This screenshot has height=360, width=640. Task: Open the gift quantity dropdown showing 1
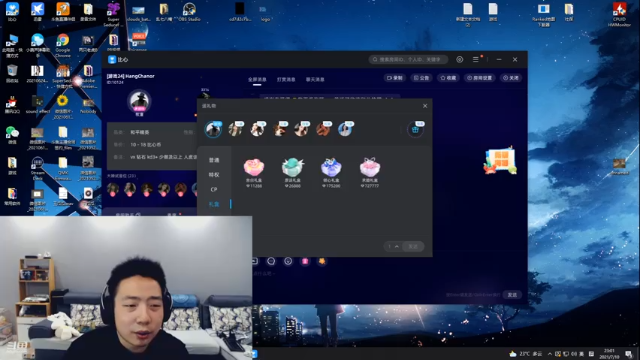point(393,247)
